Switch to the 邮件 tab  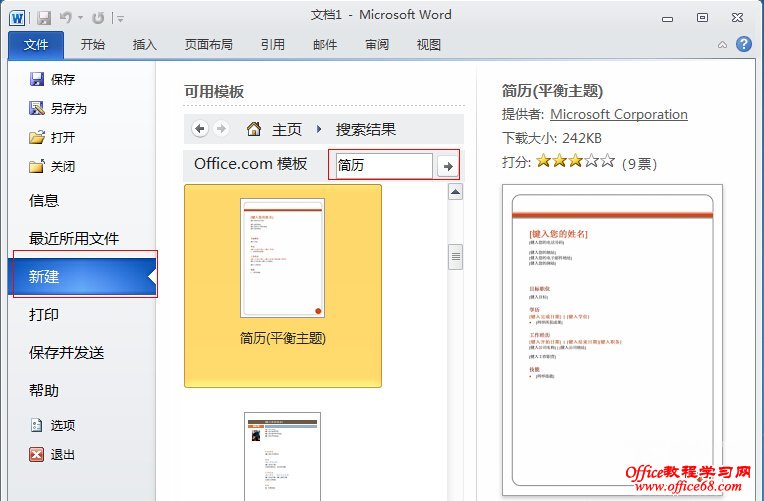325,45
